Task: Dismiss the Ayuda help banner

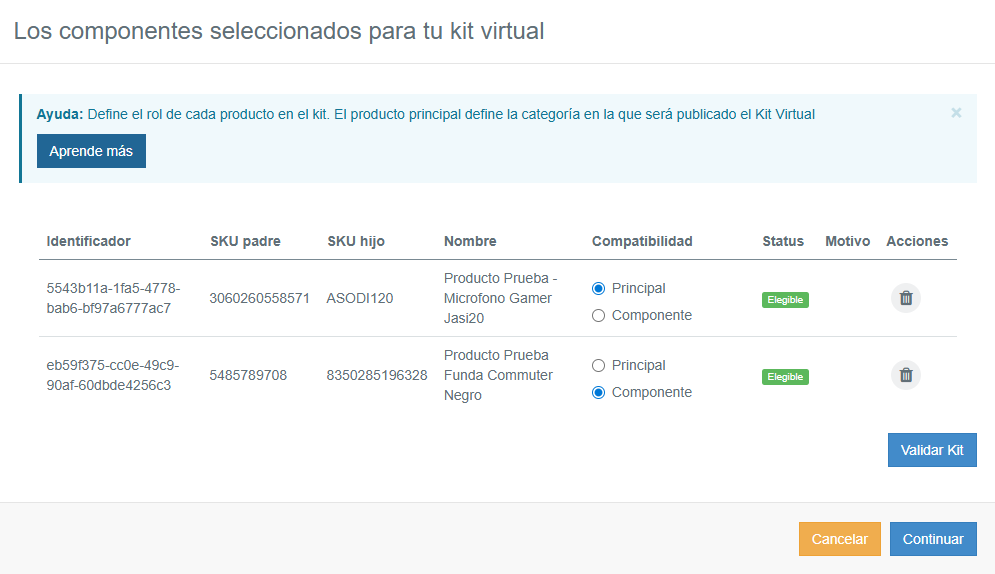Action: pyautogui.click(x=956, y=113)
